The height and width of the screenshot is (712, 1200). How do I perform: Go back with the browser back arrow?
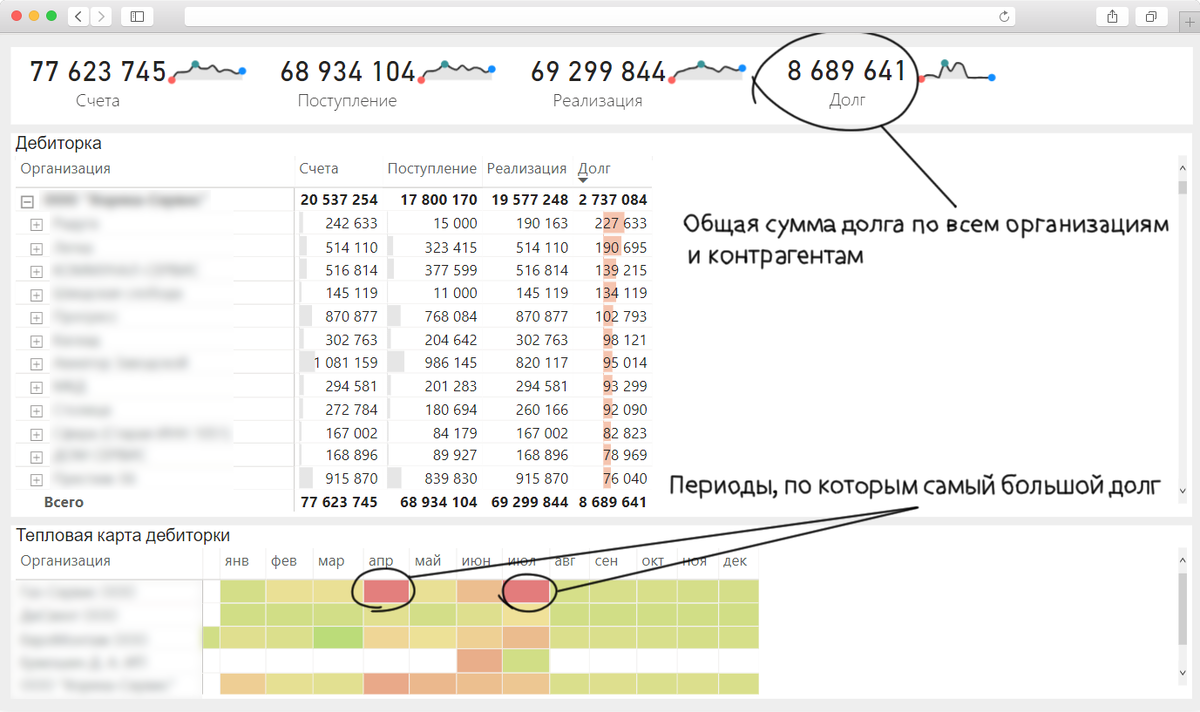79,16
